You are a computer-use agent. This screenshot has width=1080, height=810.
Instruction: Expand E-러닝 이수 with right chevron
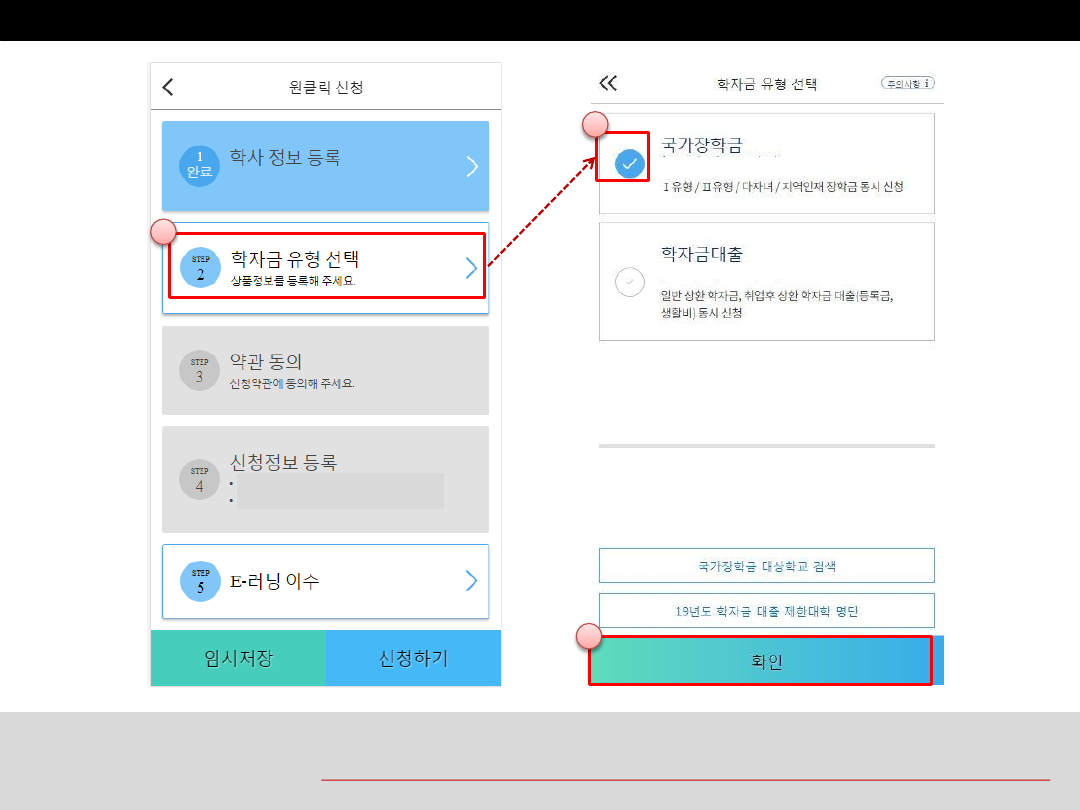471,581
